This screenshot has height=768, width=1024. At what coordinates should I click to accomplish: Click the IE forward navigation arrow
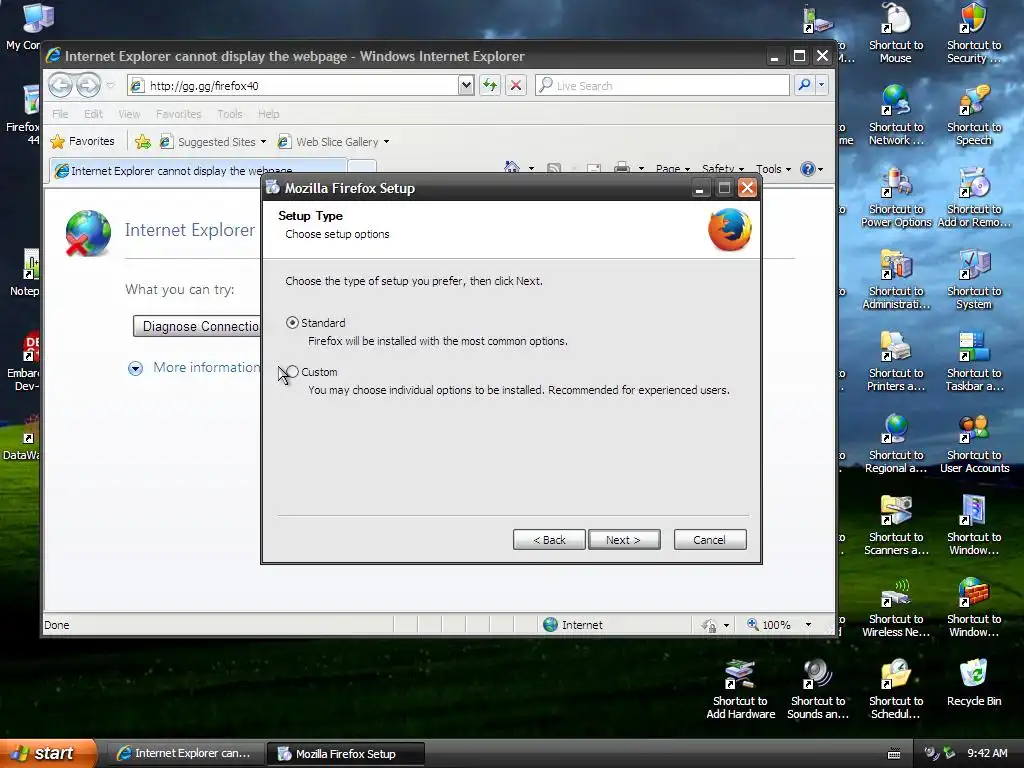[x=88, y=85]
